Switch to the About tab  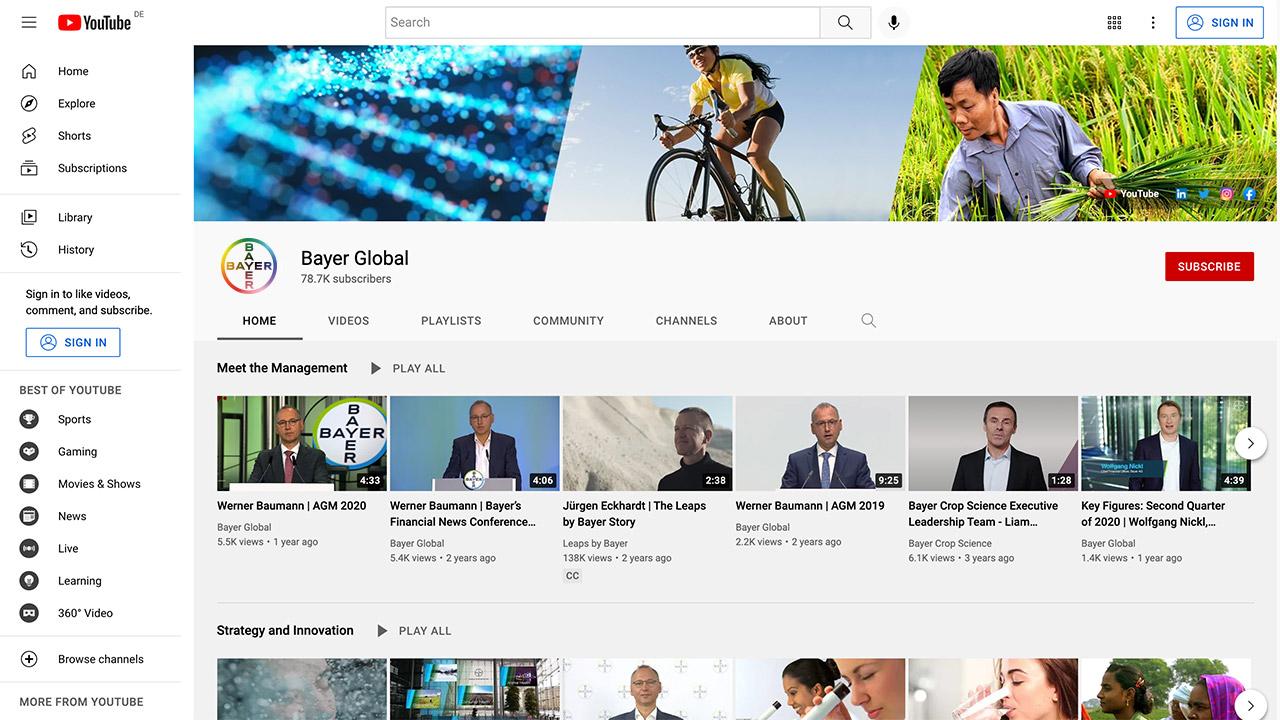[x=788, y=321]
